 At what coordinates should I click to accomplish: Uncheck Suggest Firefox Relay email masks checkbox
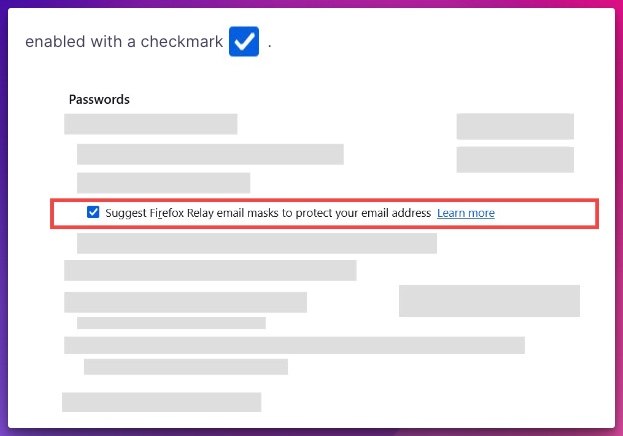pyautogui.click(x=93, y=212)
